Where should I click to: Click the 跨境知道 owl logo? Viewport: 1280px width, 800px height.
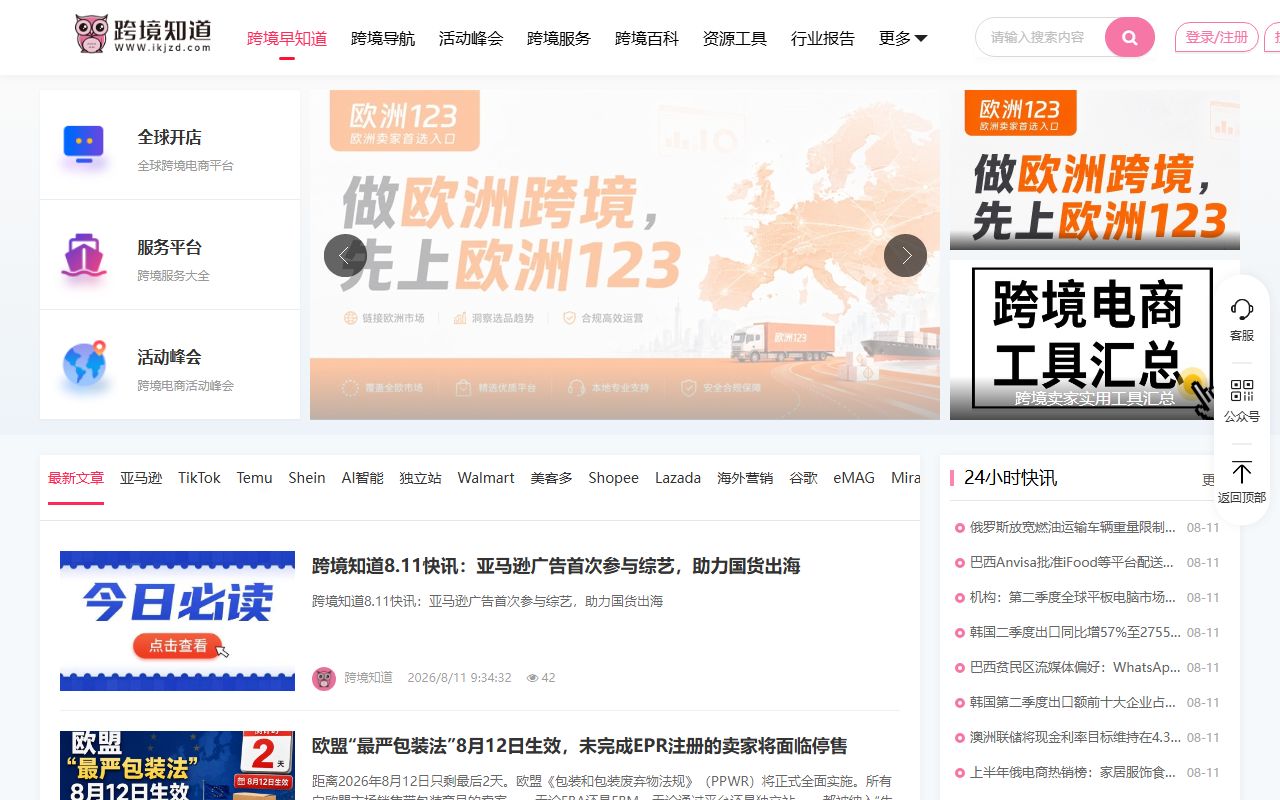[143, 34]
